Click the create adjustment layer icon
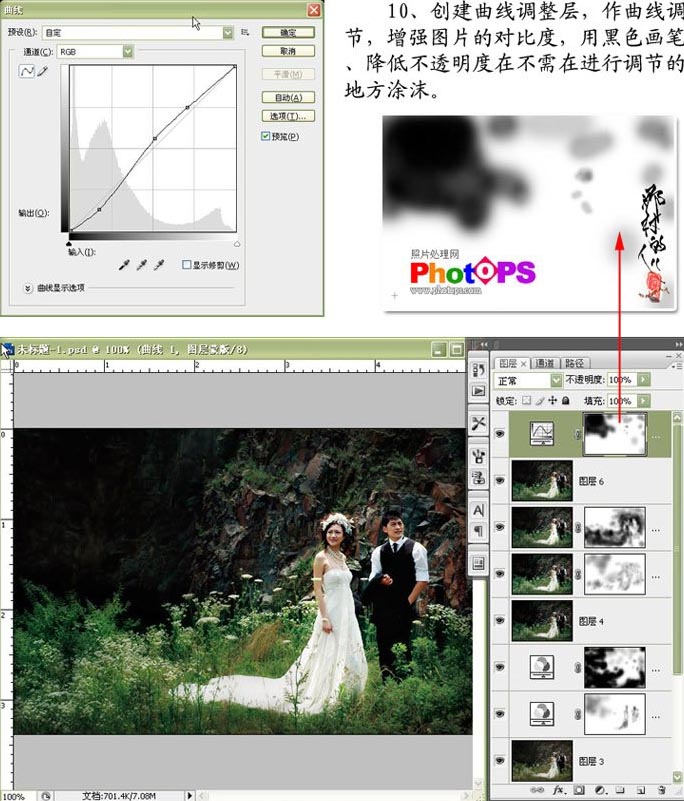 (599, 790)
